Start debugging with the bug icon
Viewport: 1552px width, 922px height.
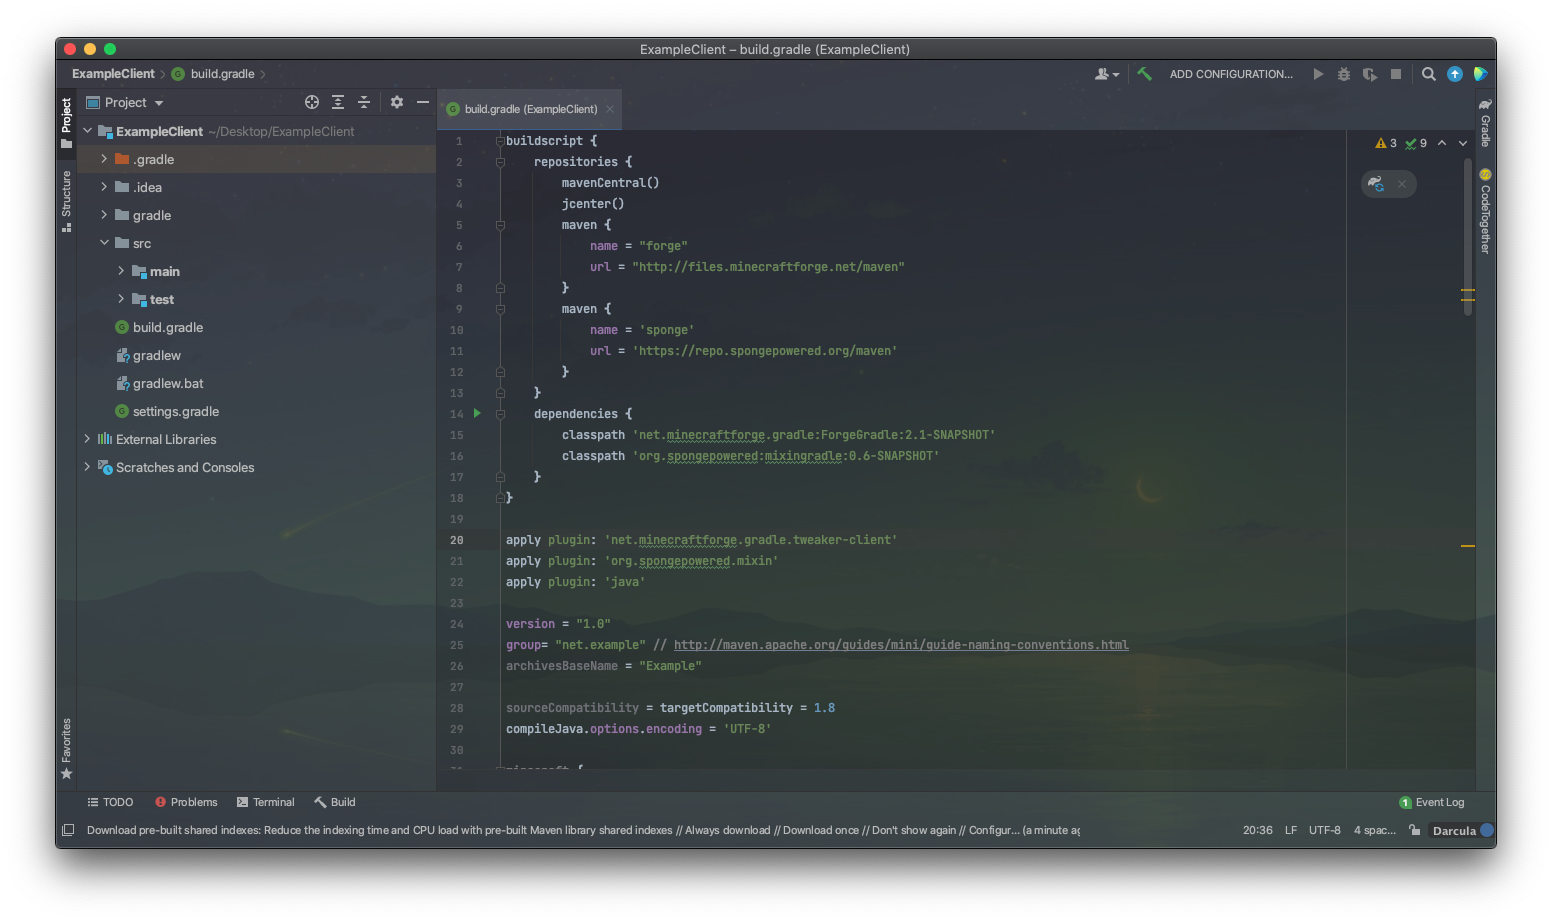(1344, 74)
